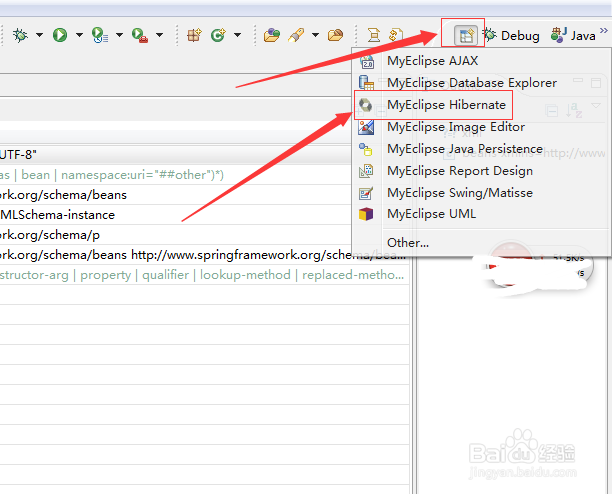Click the New Java Package icon
Image resolution: width=612 pixels, height=494 pixels.
click(194, 35)
